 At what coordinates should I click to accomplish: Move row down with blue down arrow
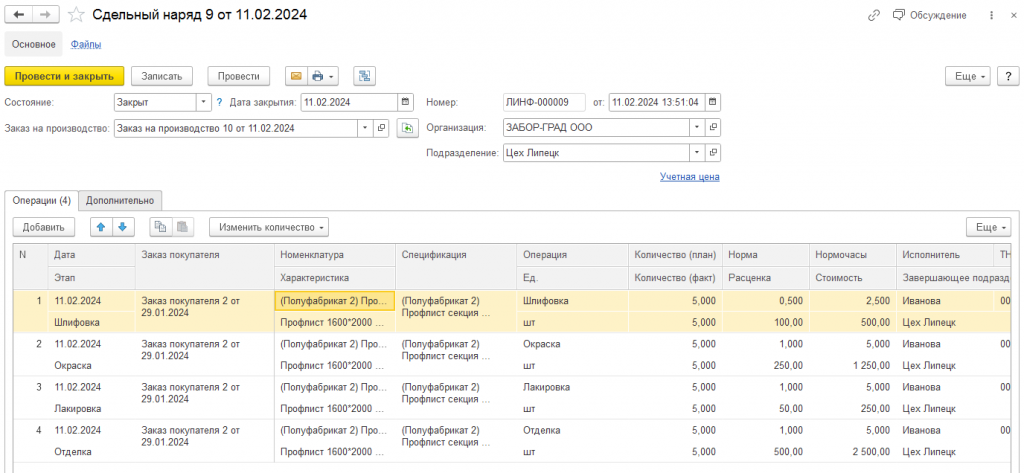coord(122,227)
